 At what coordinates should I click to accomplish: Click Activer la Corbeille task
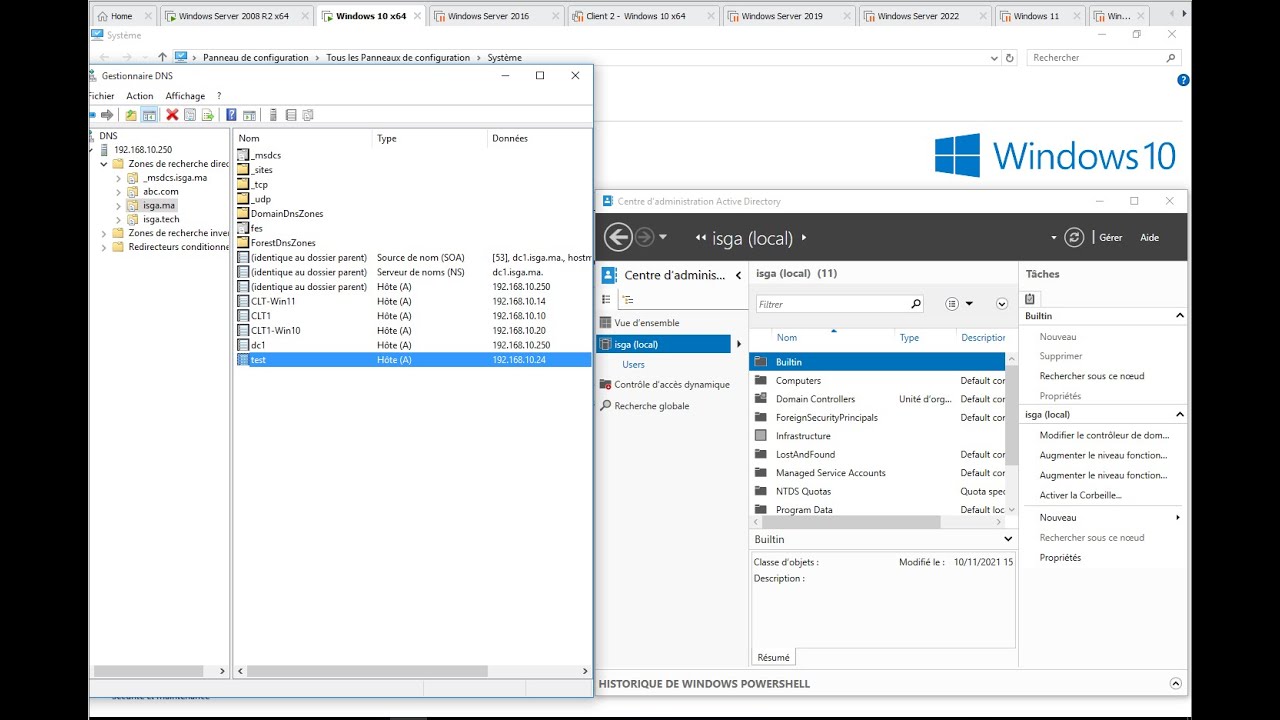tap(1080, 495)
